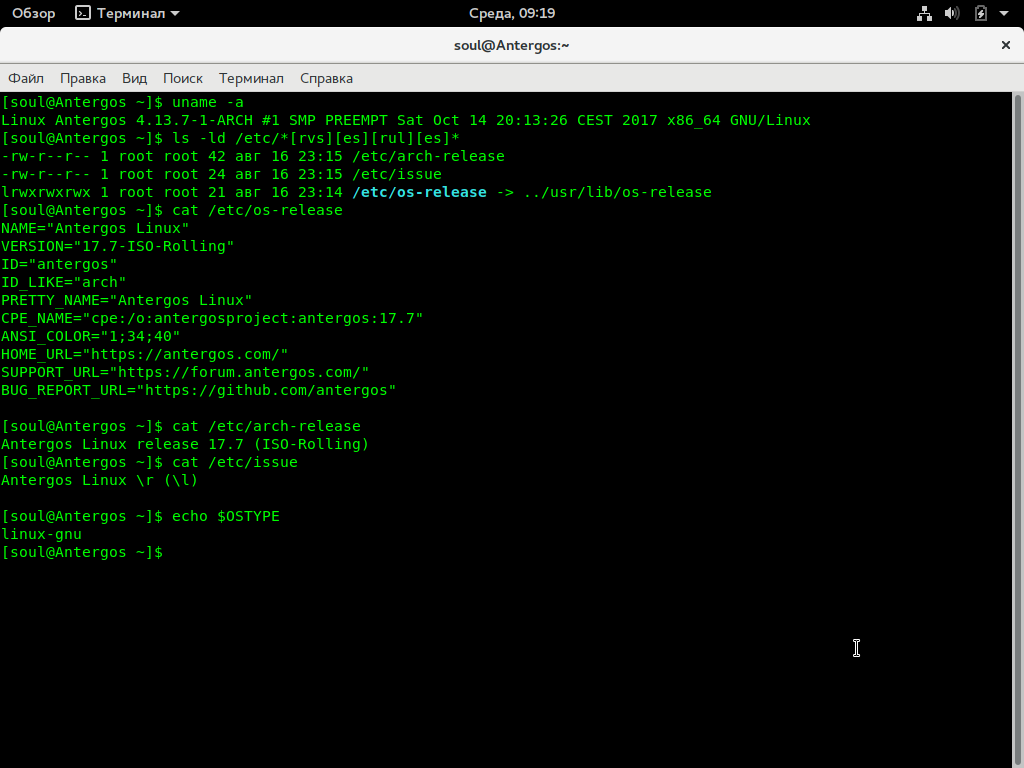Close the soul@Antergos terminal window
The image size is (1024, 768).
pyautogui.click(x=1006, y=45)
